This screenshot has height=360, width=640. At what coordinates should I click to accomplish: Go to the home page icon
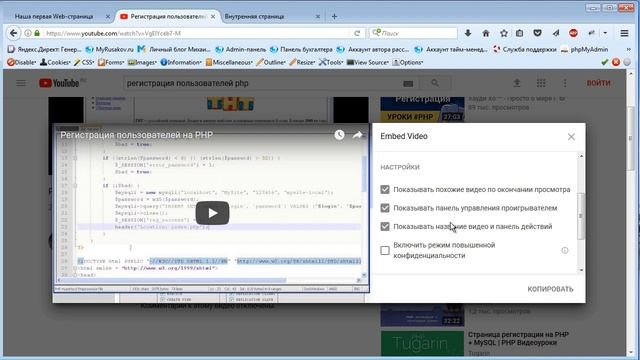point(486,33)
